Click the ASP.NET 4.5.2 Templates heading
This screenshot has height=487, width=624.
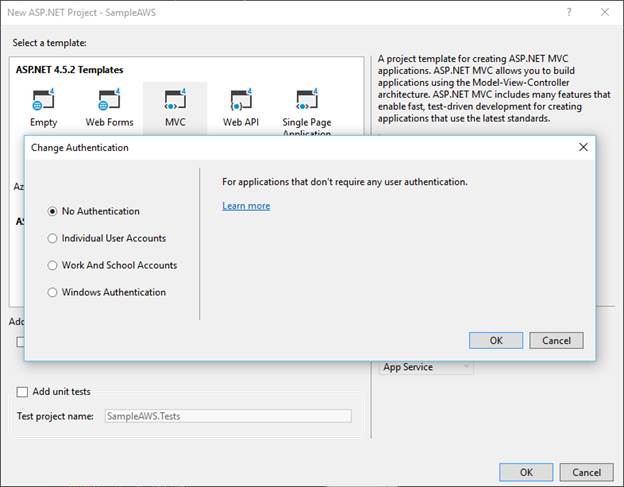click(x=69, y=70)
